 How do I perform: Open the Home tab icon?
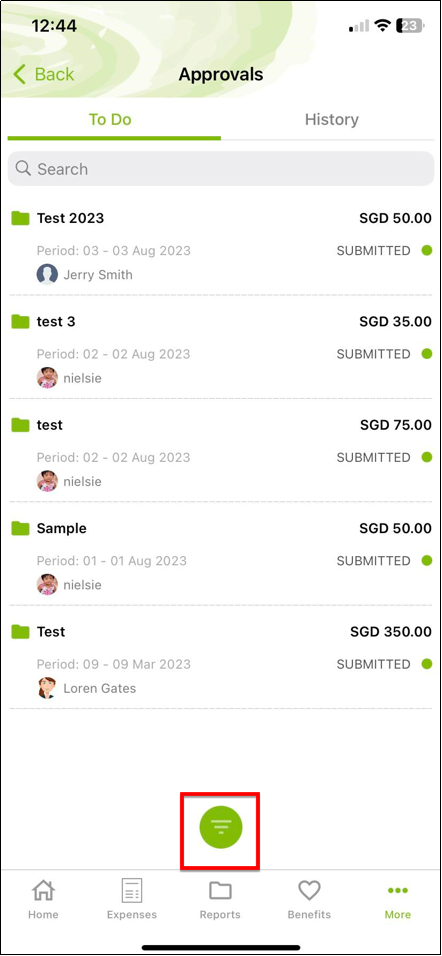[x=43, y=891]
